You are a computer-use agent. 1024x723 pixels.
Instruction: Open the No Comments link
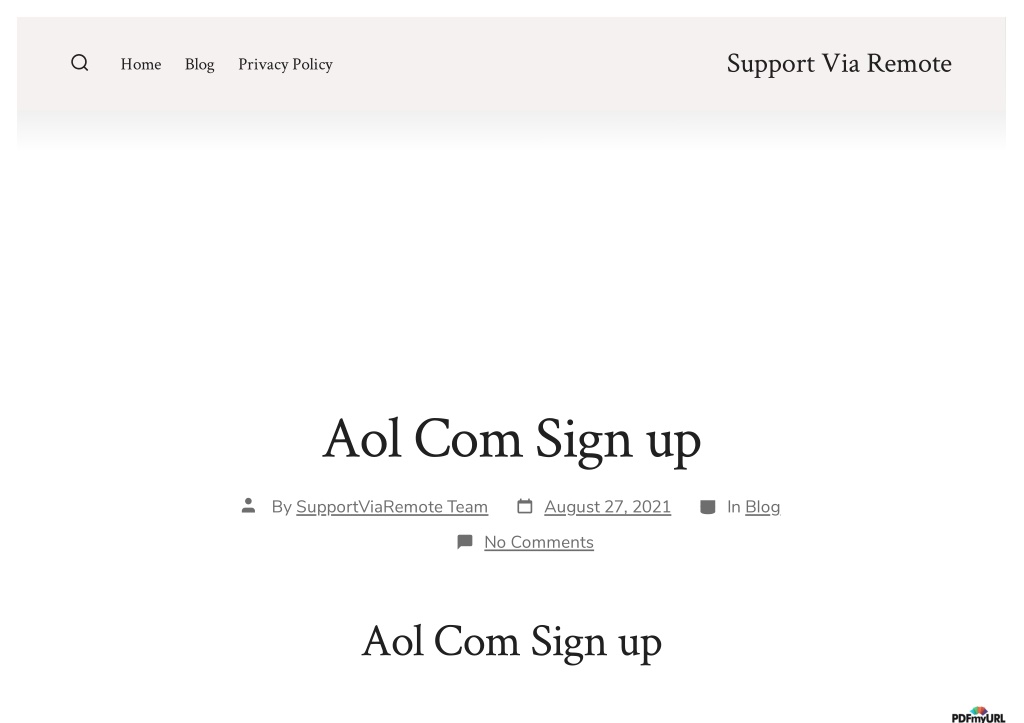[539, 542]
